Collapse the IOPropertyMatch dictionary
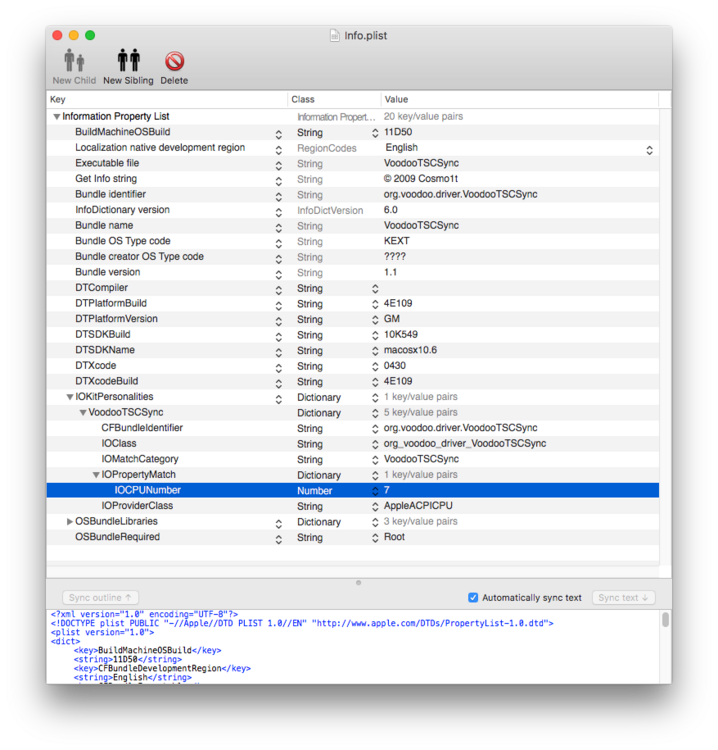Screen dimensions: 718x750 (x=96, y=475)
